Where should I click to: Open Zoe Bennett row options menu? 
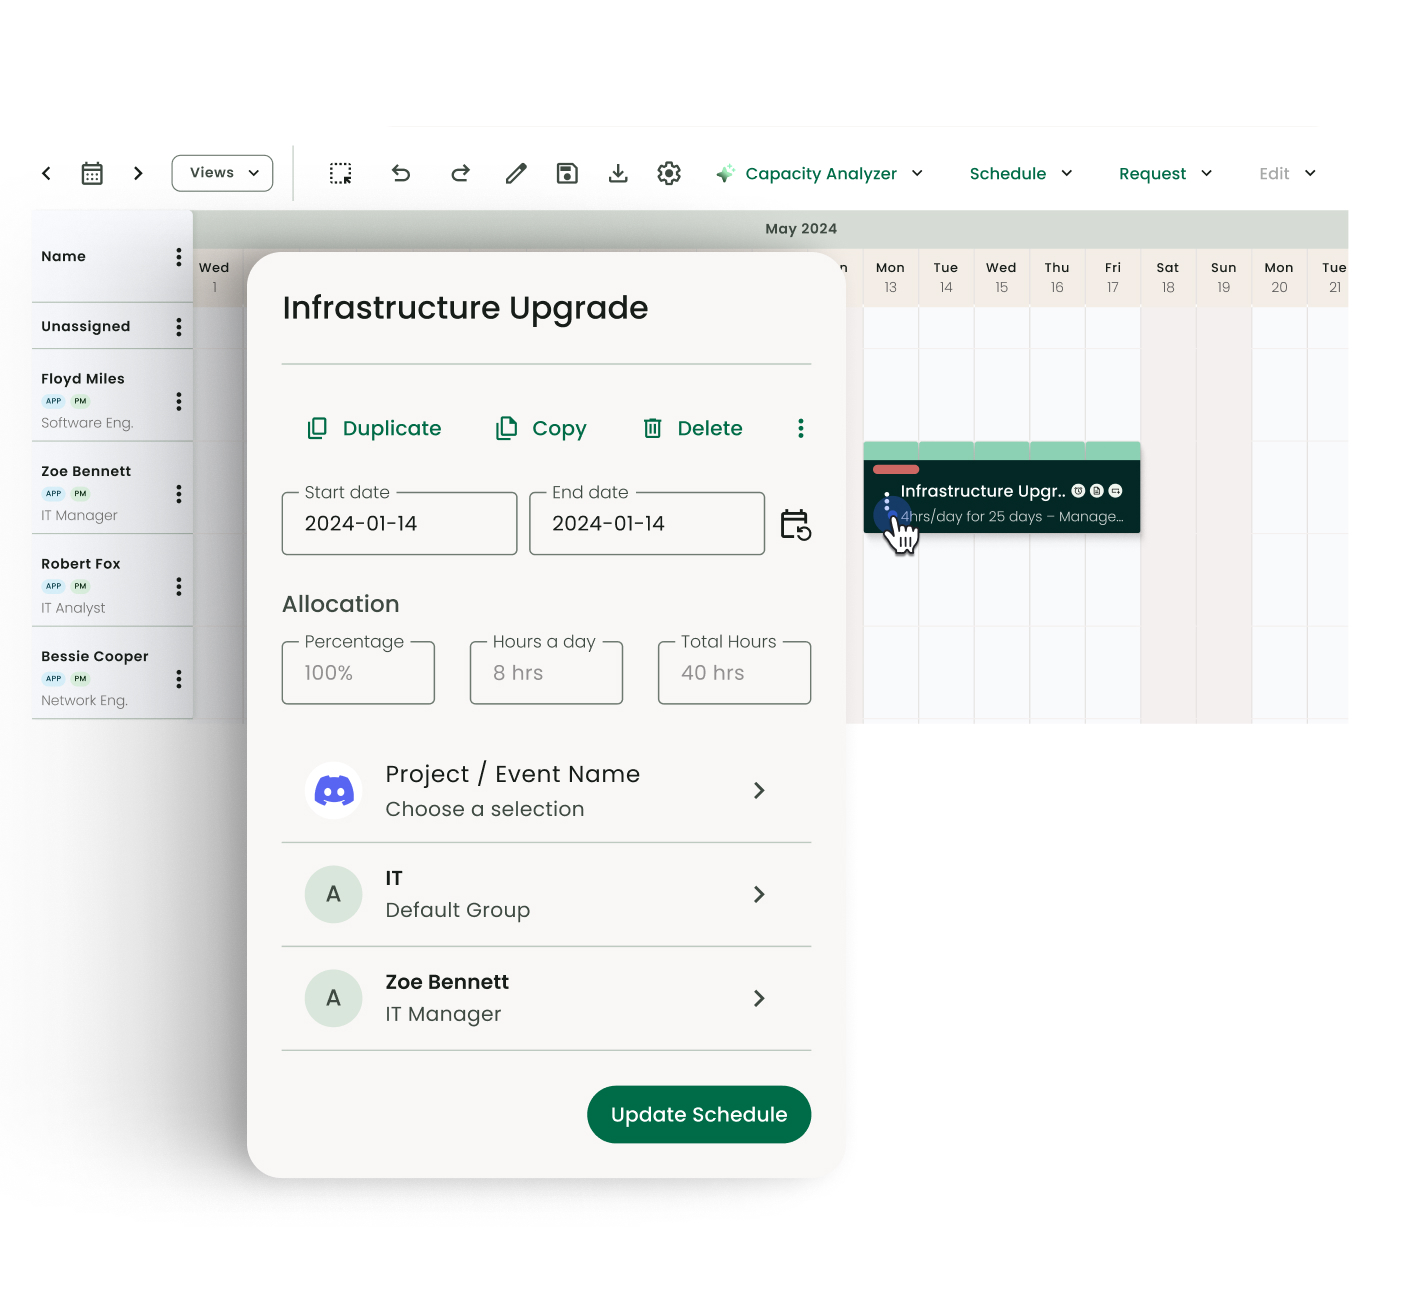(179, 494)
